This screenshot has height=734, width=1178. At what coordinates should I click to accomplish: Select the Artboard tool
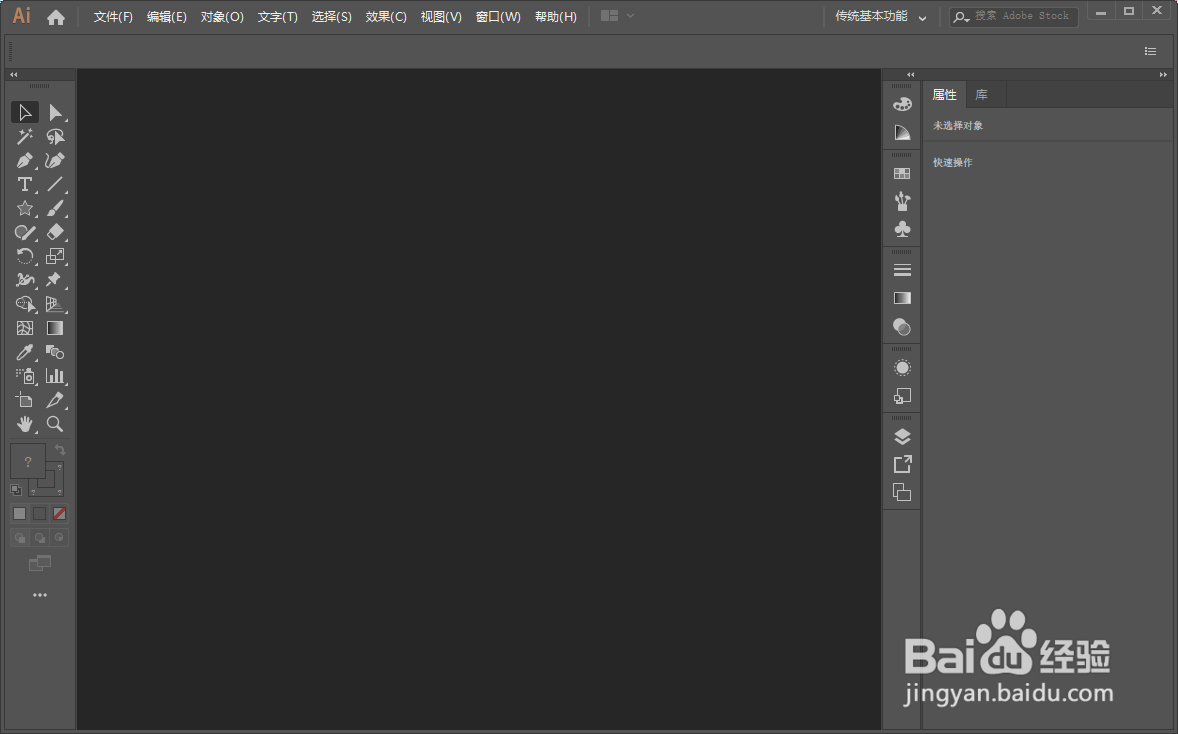point(25,400)
